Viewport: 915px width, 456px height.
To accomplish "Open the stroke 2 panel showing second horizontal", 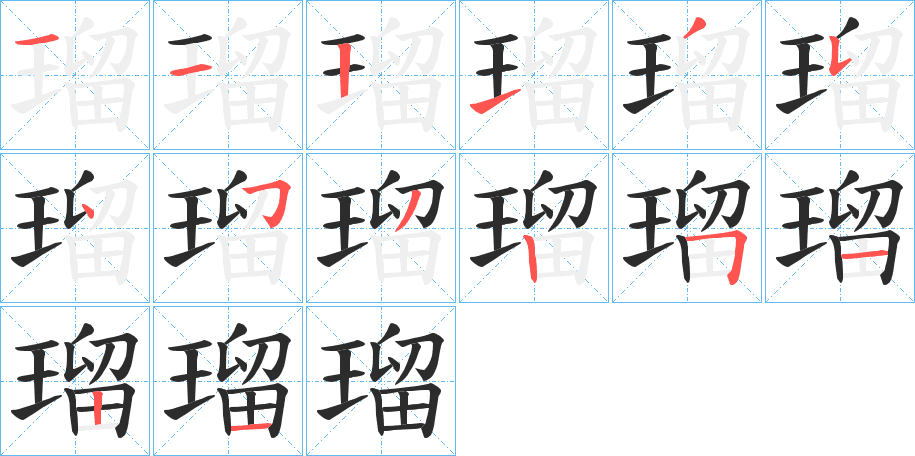I will [228, 75].
